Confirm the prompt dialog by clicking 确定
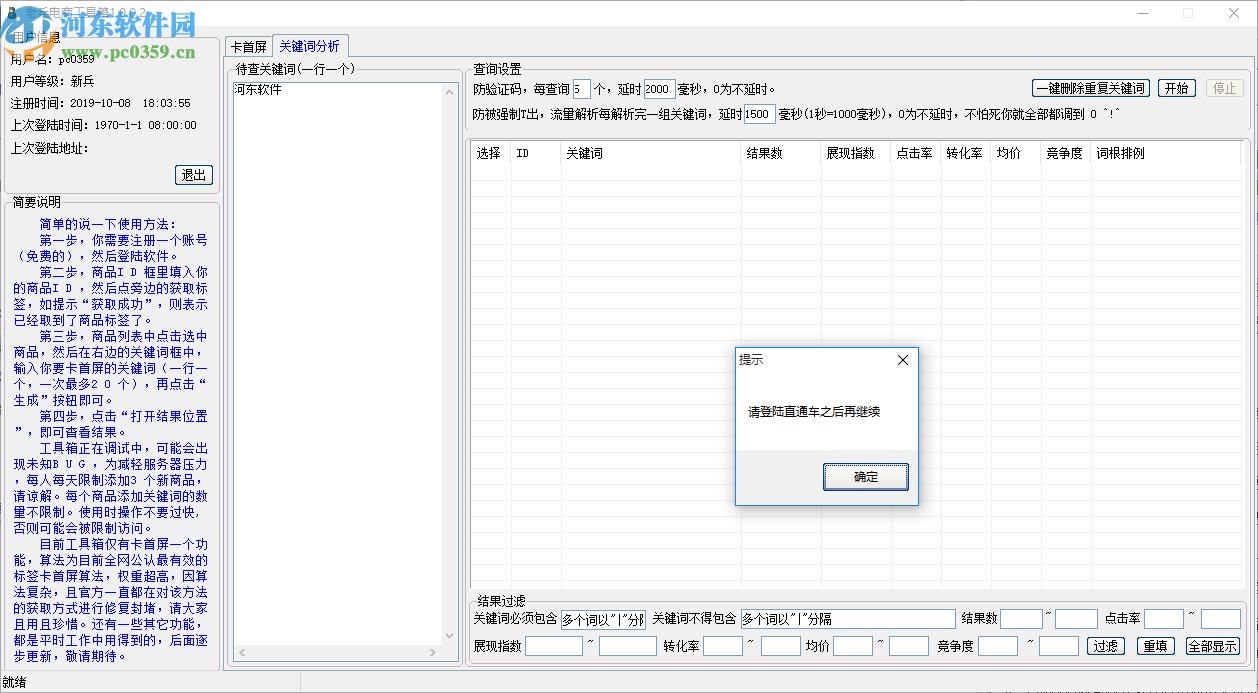 pyautogui.click(x=865, y=477)
